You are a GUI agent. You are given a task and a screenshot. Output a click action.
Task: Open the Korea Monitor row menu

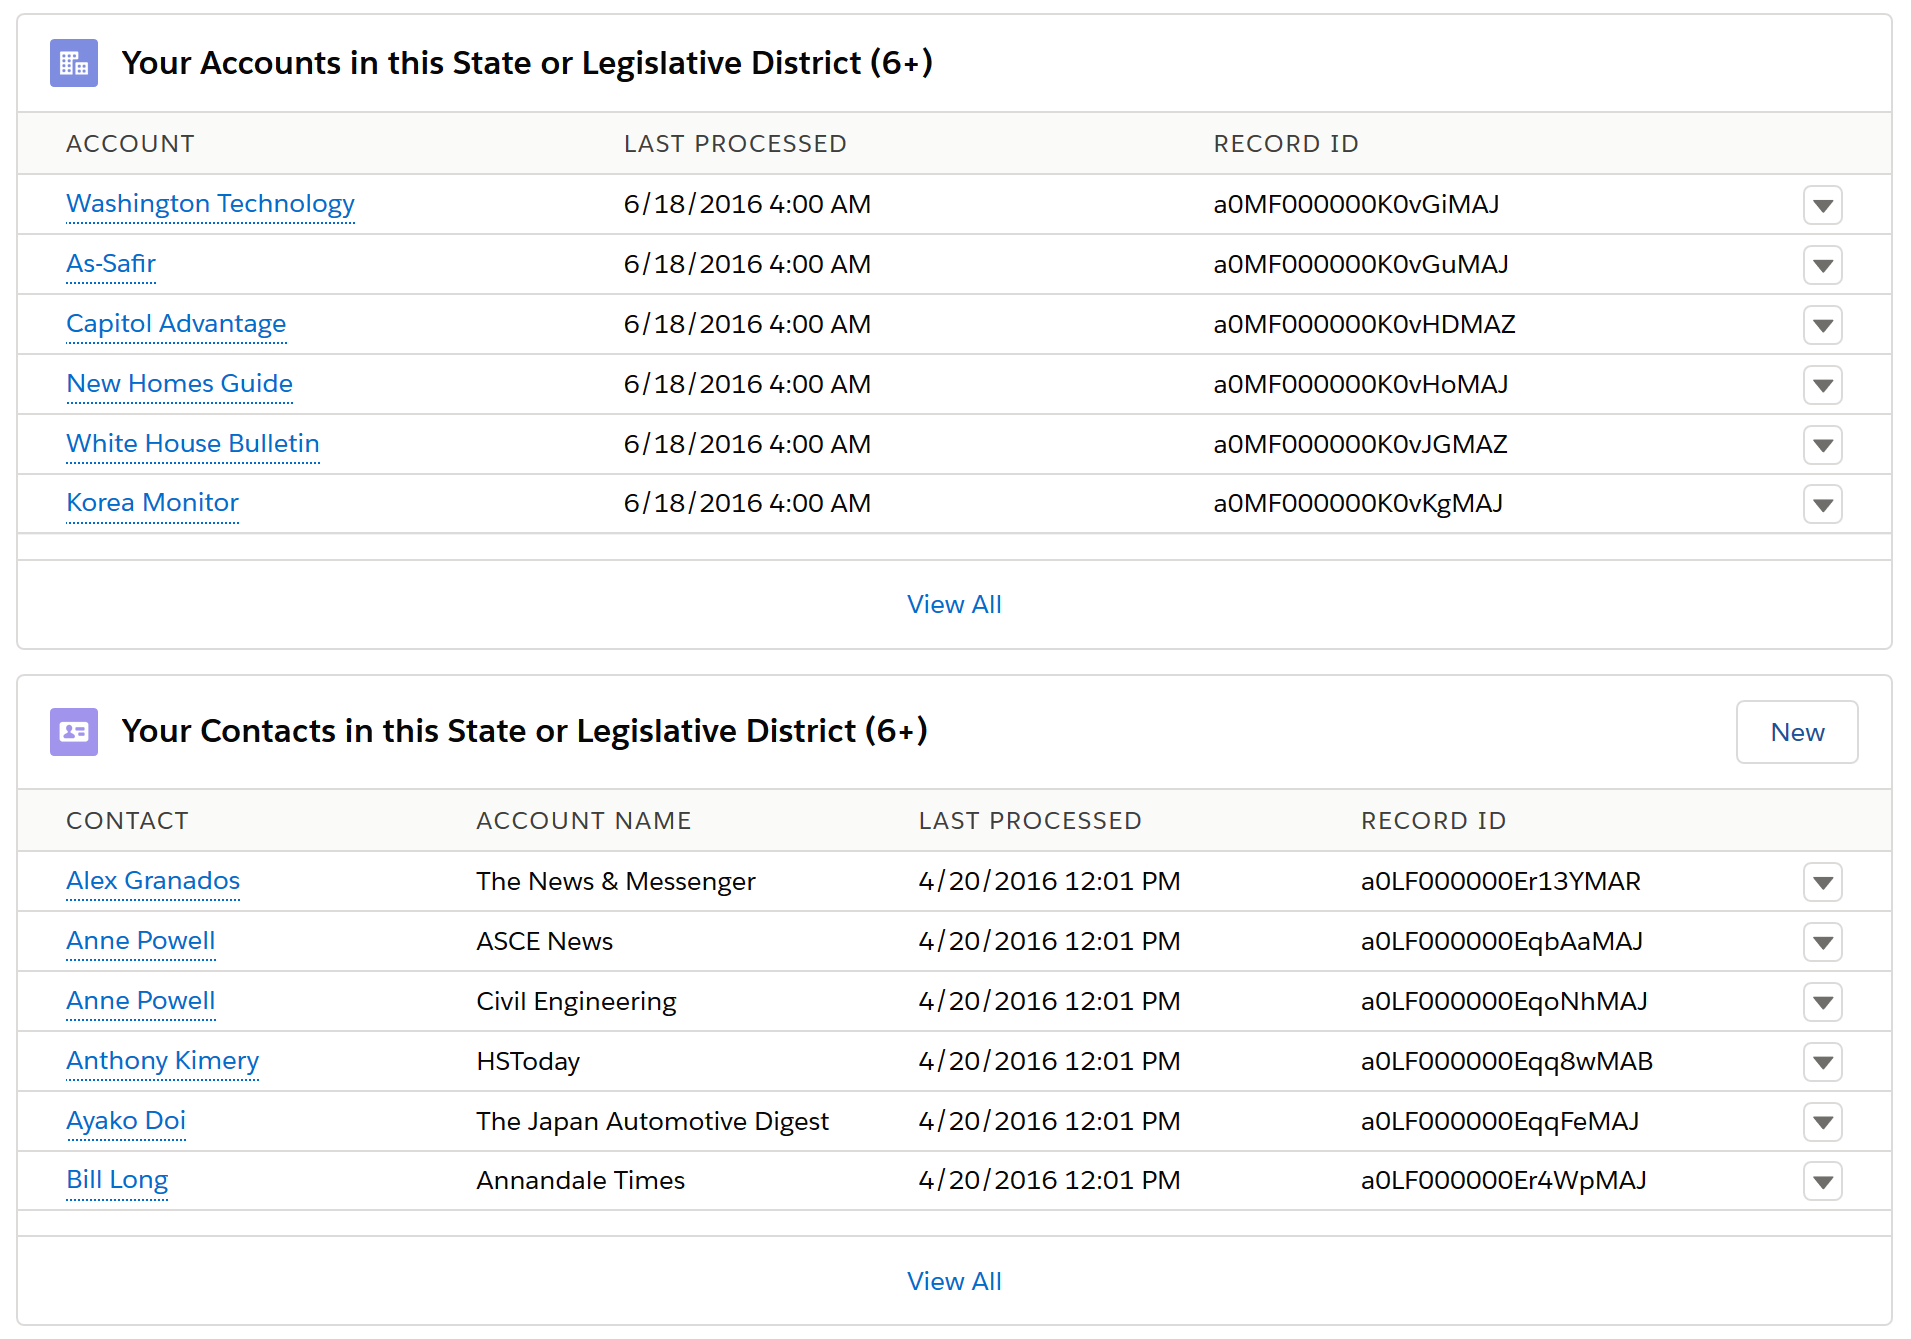pyautogui.click(x=1822, y=504)
